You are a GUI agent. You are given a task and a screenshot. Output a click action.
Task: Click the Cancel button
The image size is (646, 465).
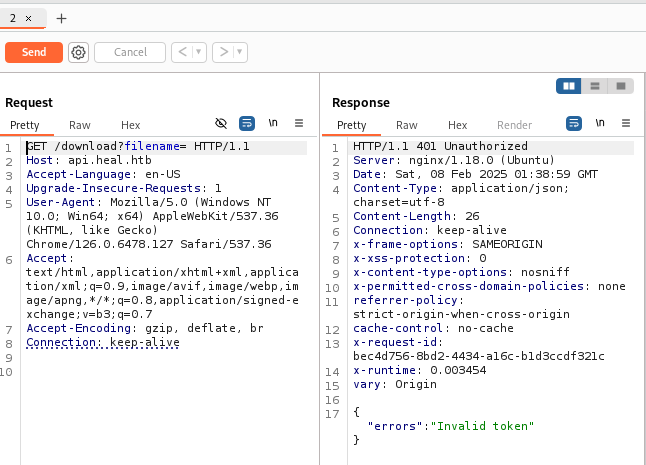[130, 52]
